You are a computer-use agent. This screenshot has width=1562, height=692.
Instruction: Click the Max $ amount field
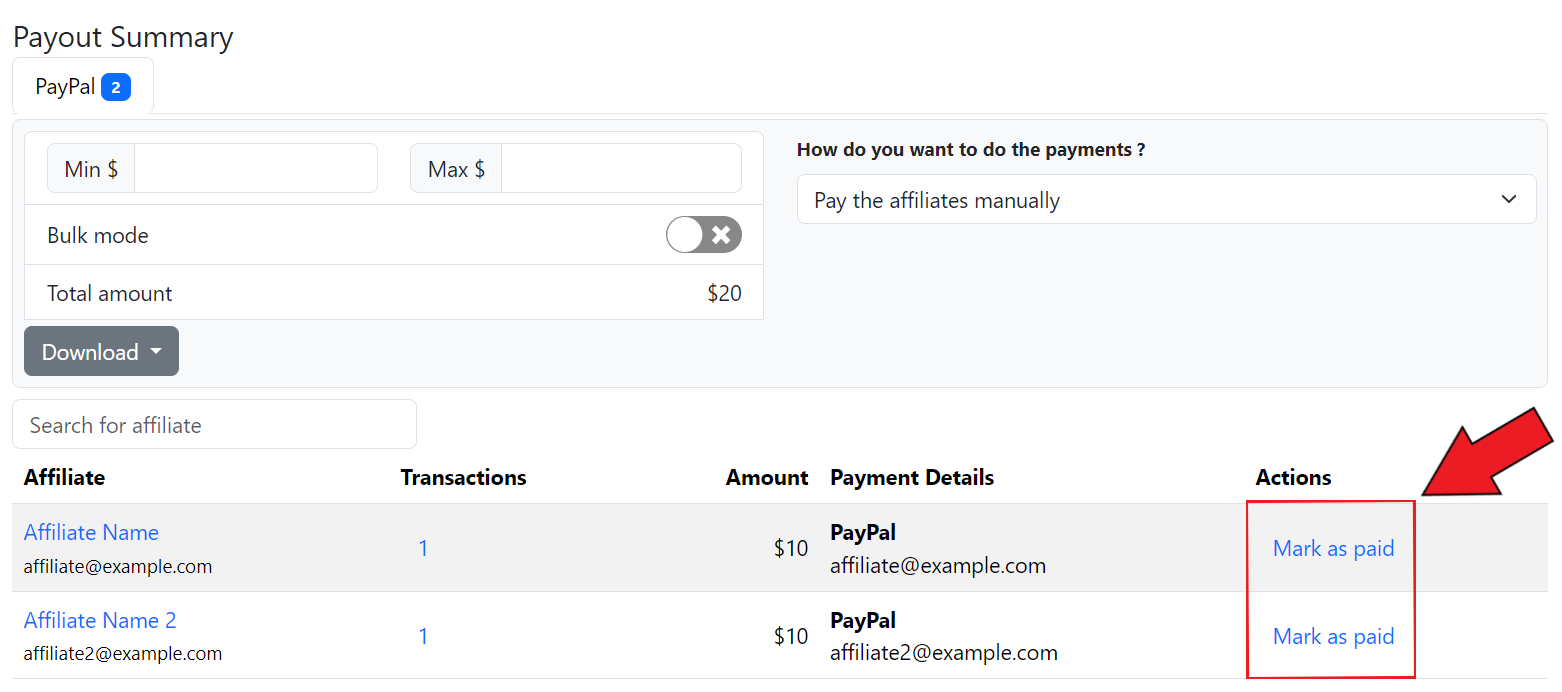point(620,169)
